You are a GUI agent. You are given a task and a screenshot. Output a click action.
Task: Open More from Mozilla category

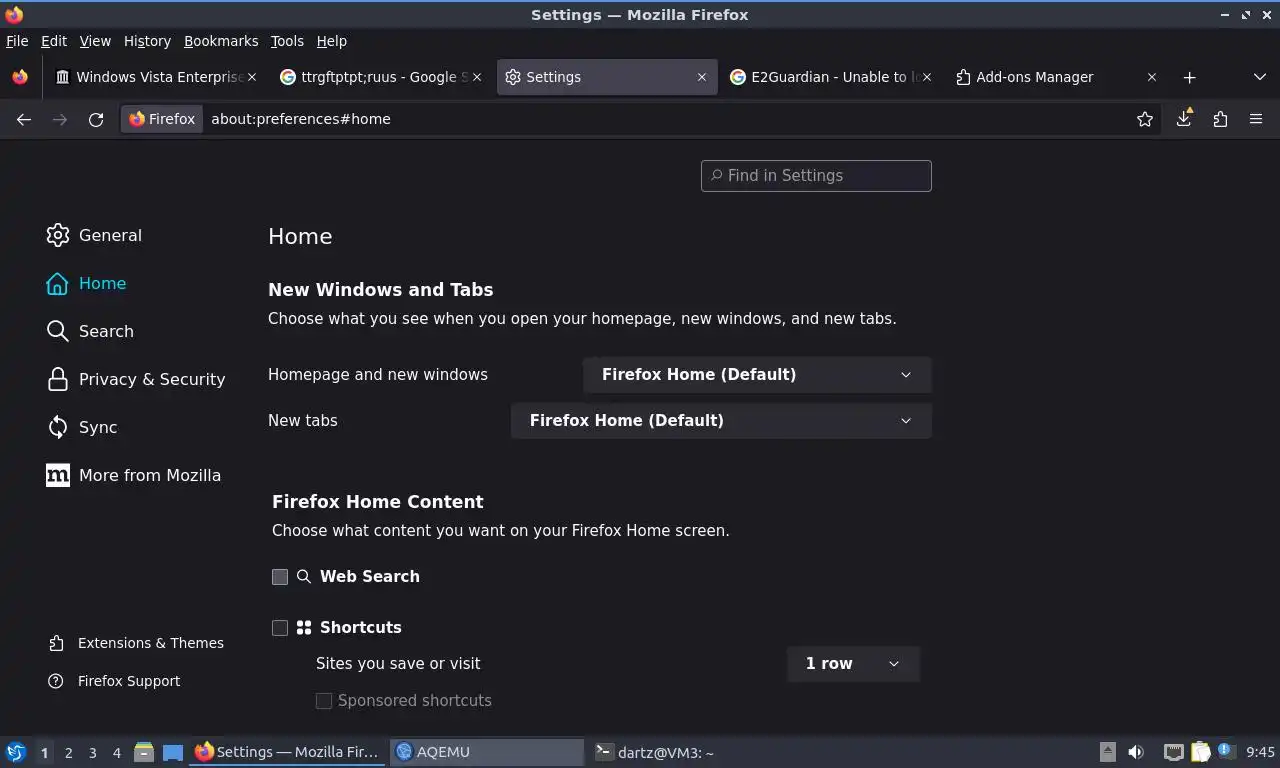pyautogui.click(x=134, y=475)
